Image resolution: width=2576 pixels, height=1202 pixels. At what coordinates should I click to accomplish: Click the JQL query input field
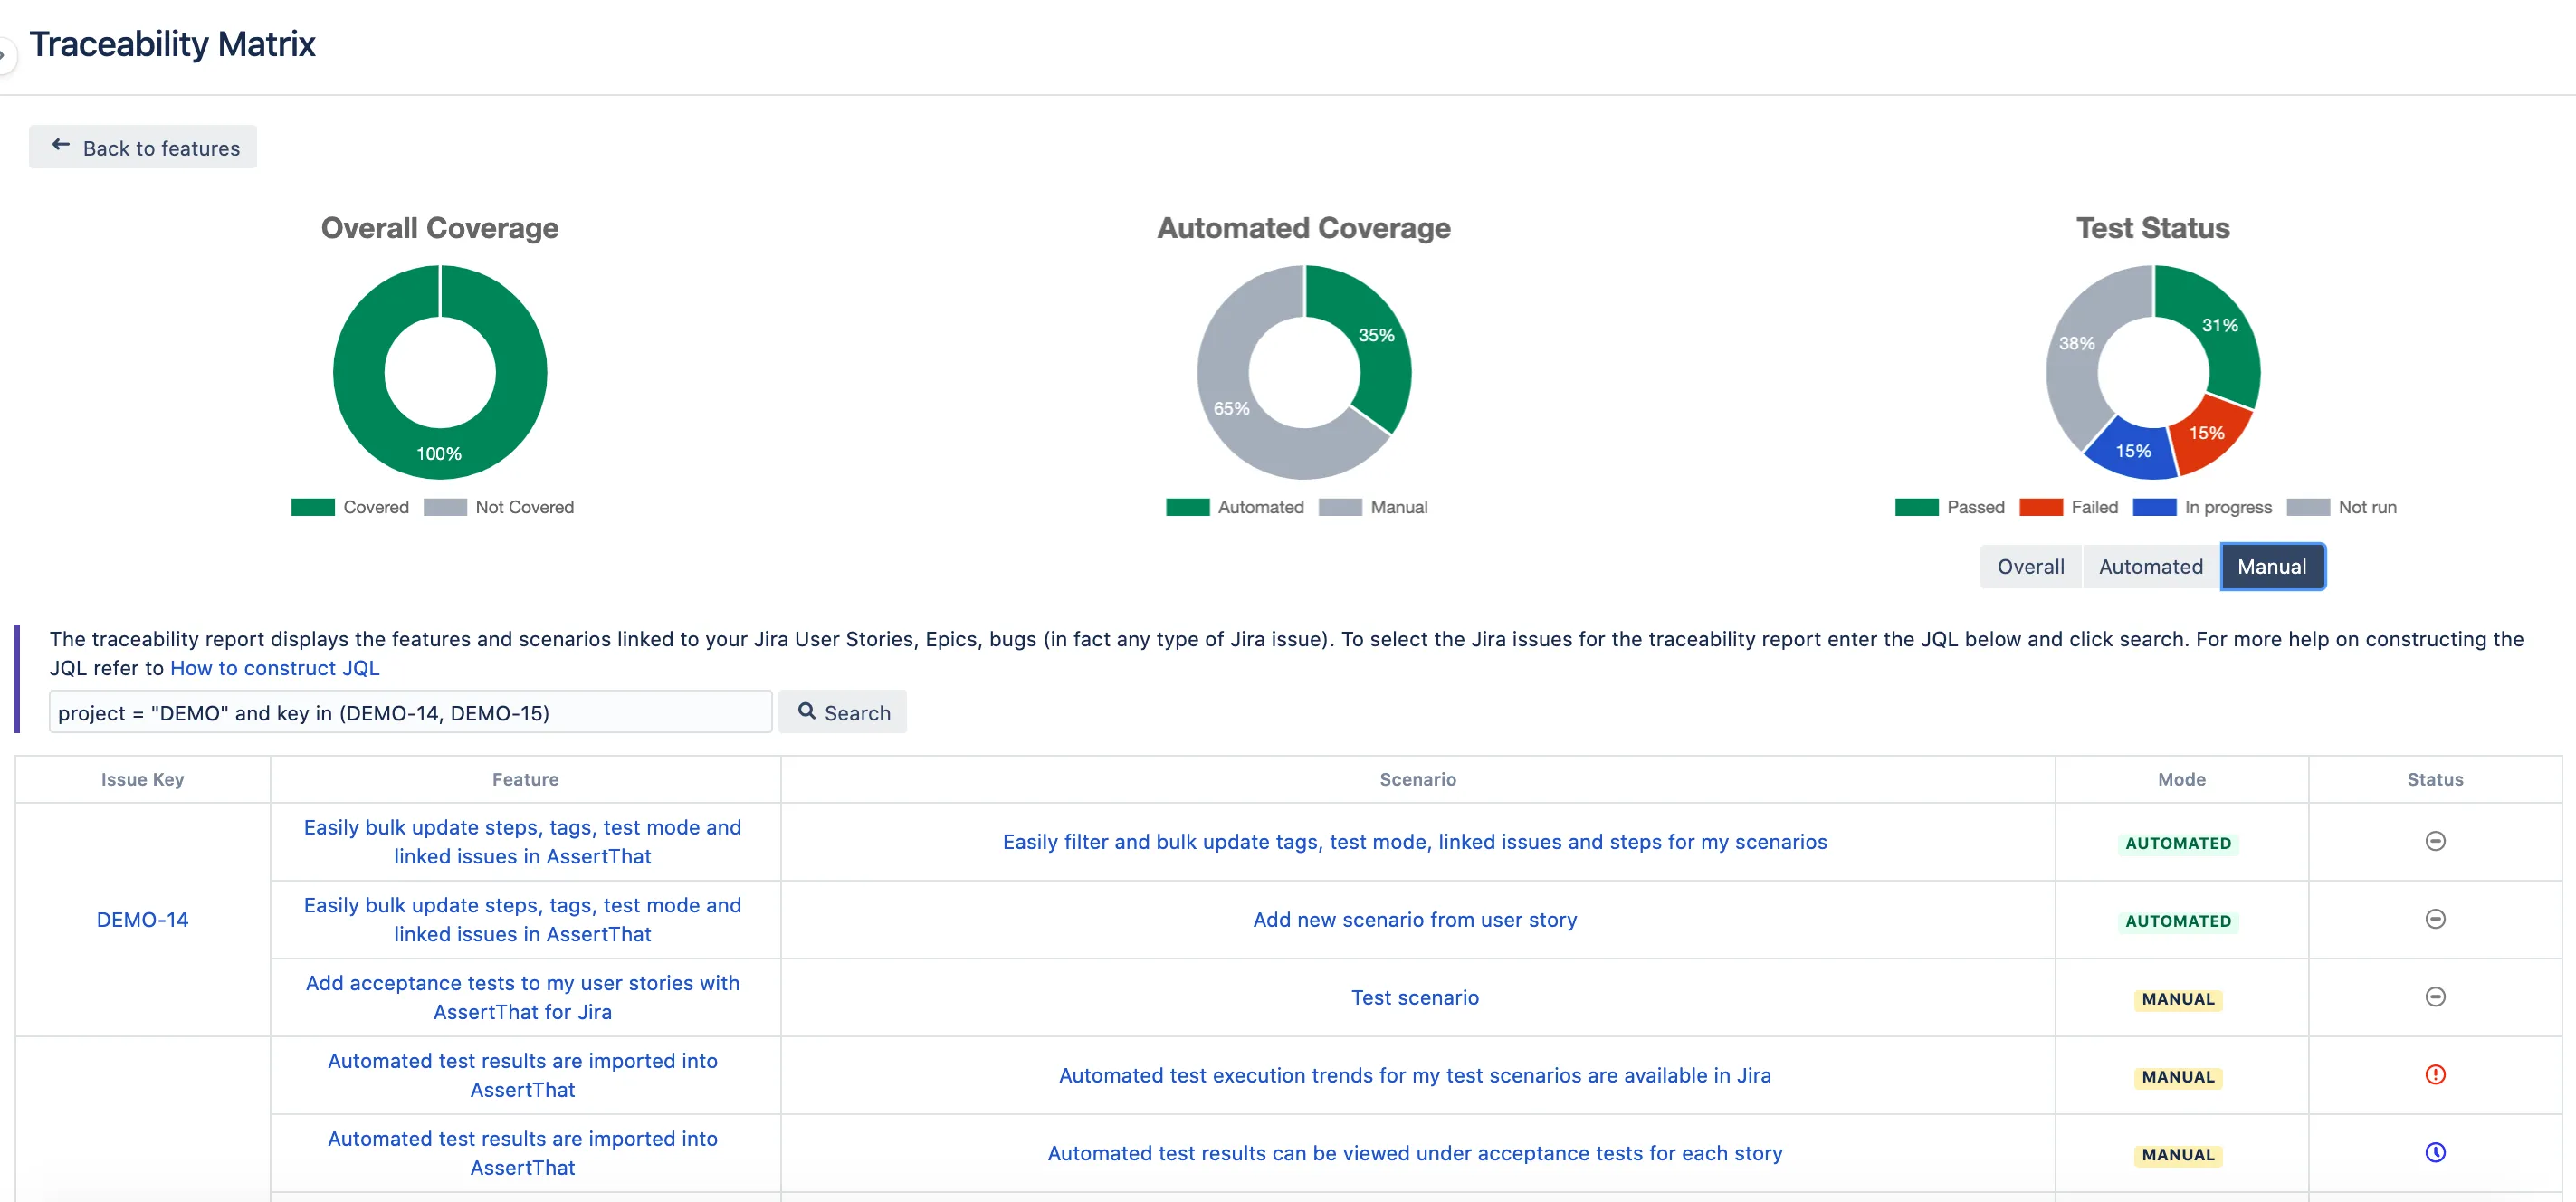pyautogui.click(x=410, y=712)
